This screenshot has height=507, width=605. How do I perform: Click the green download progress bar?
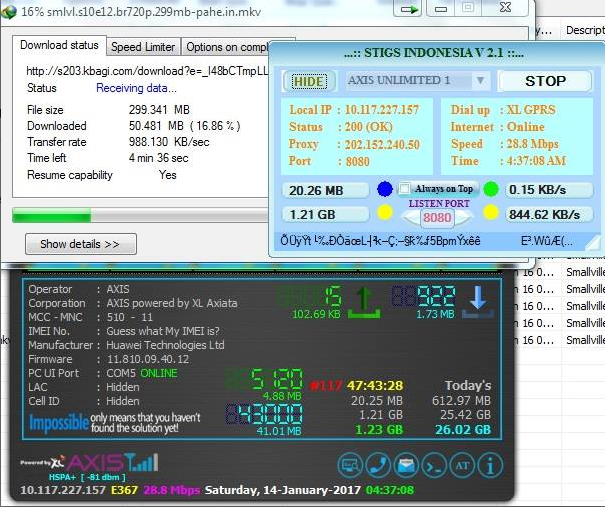(52, 215)
